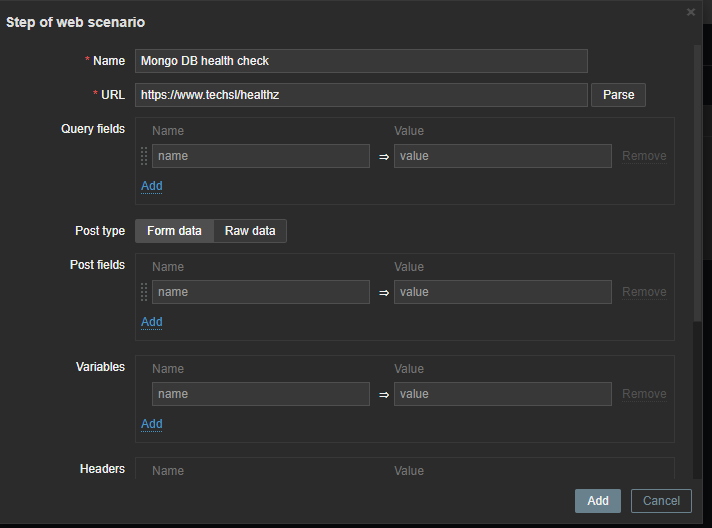Cancel the web scenario step dialog
712x528 pixels.
pos(661,501)
